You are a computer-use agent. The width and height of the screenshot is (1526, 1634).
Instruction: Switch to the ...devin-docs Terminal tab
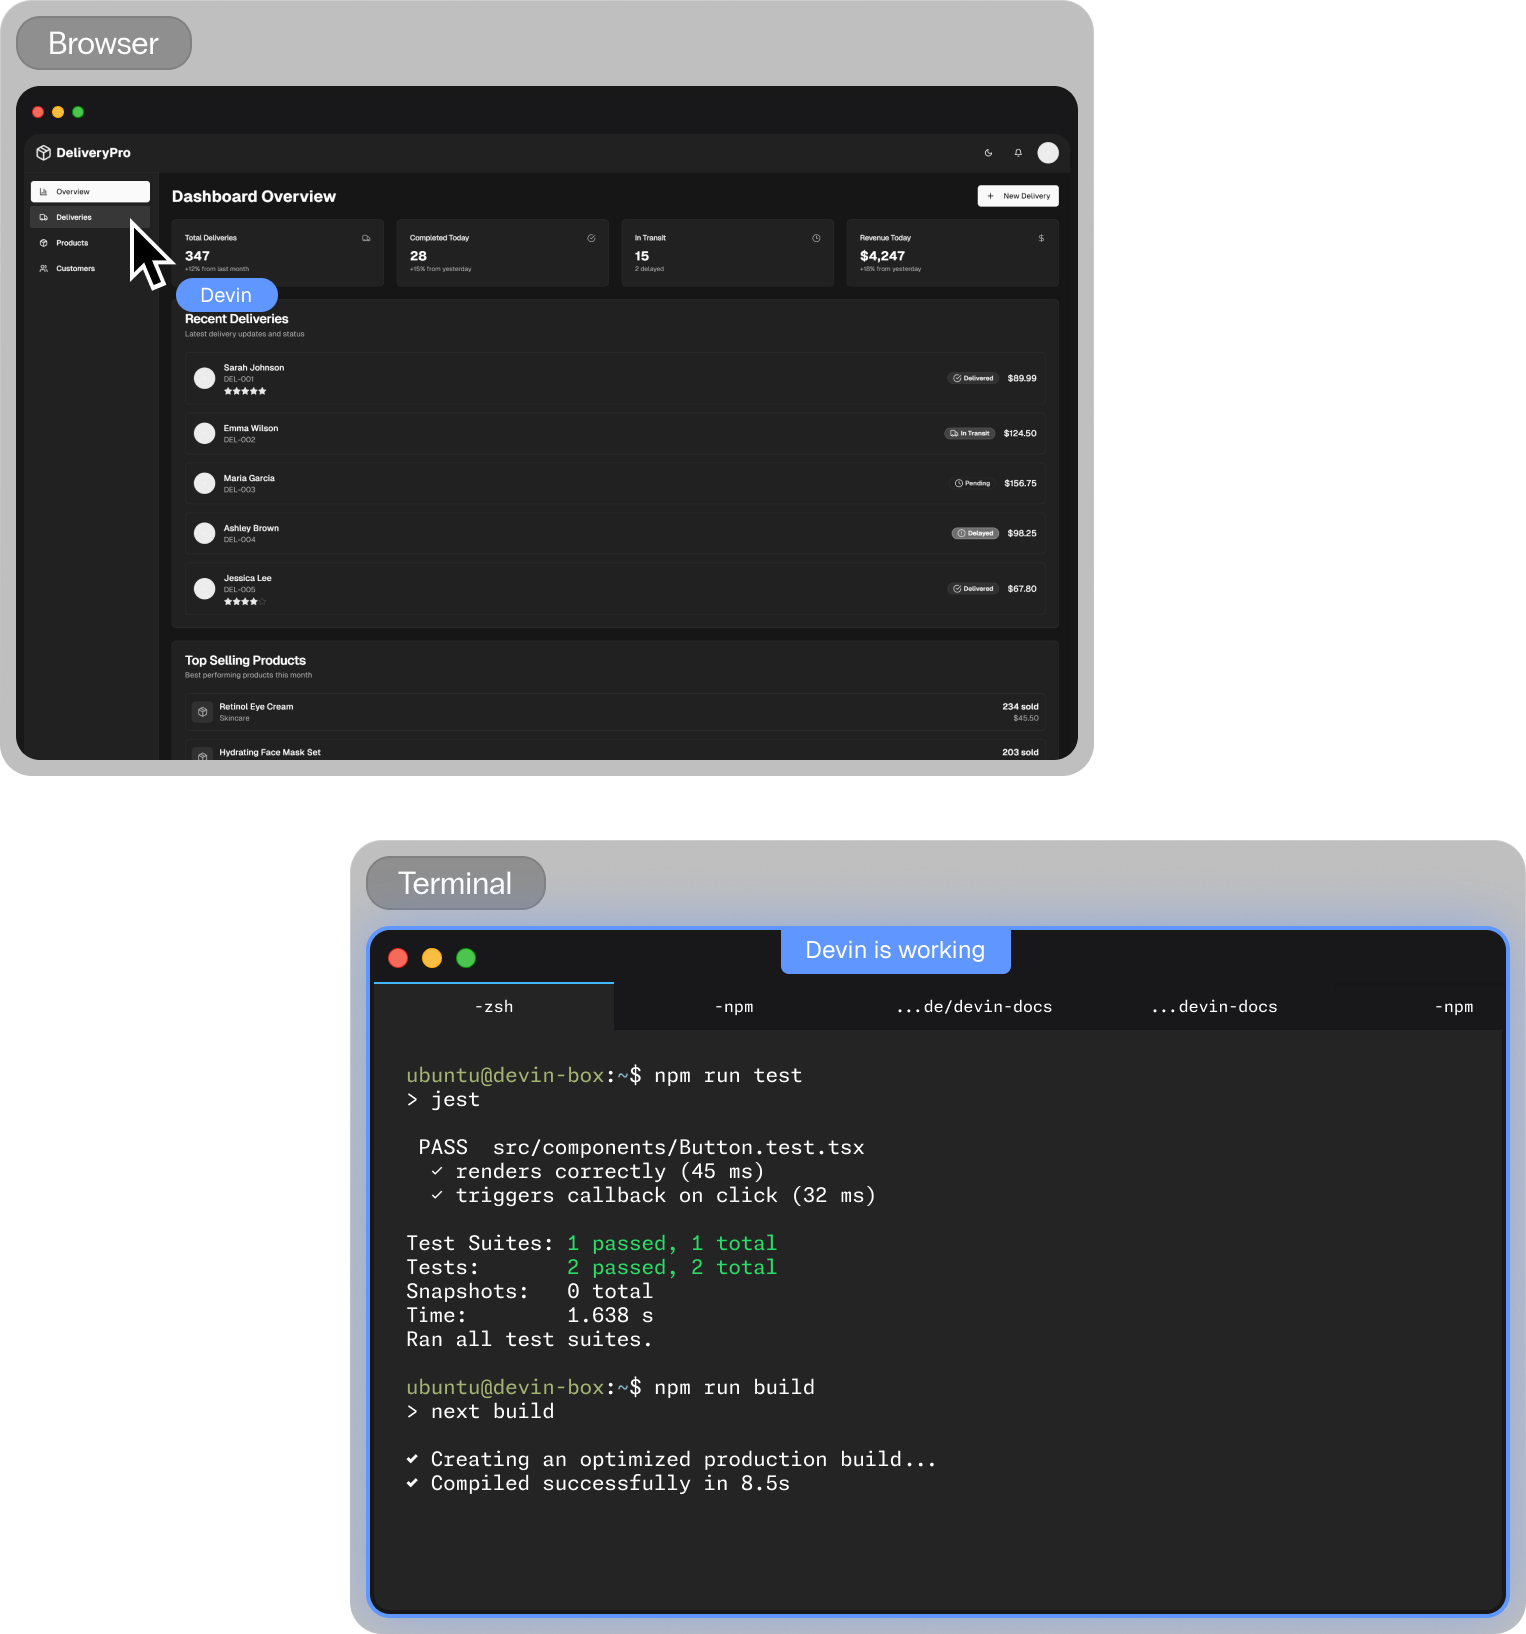(1214, 1007)
